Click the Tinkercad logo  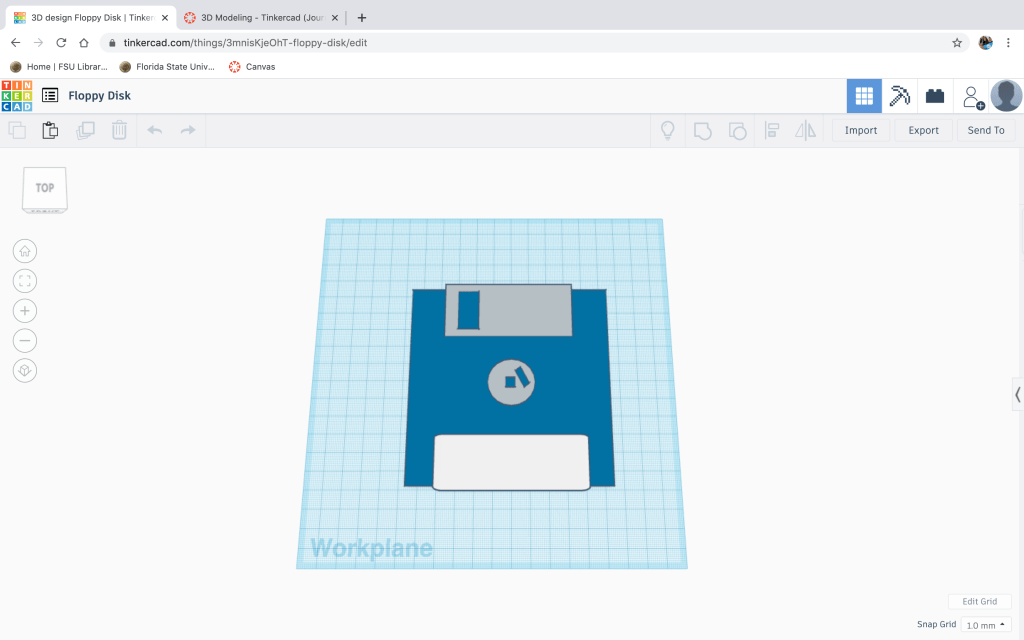click(17, 96)
